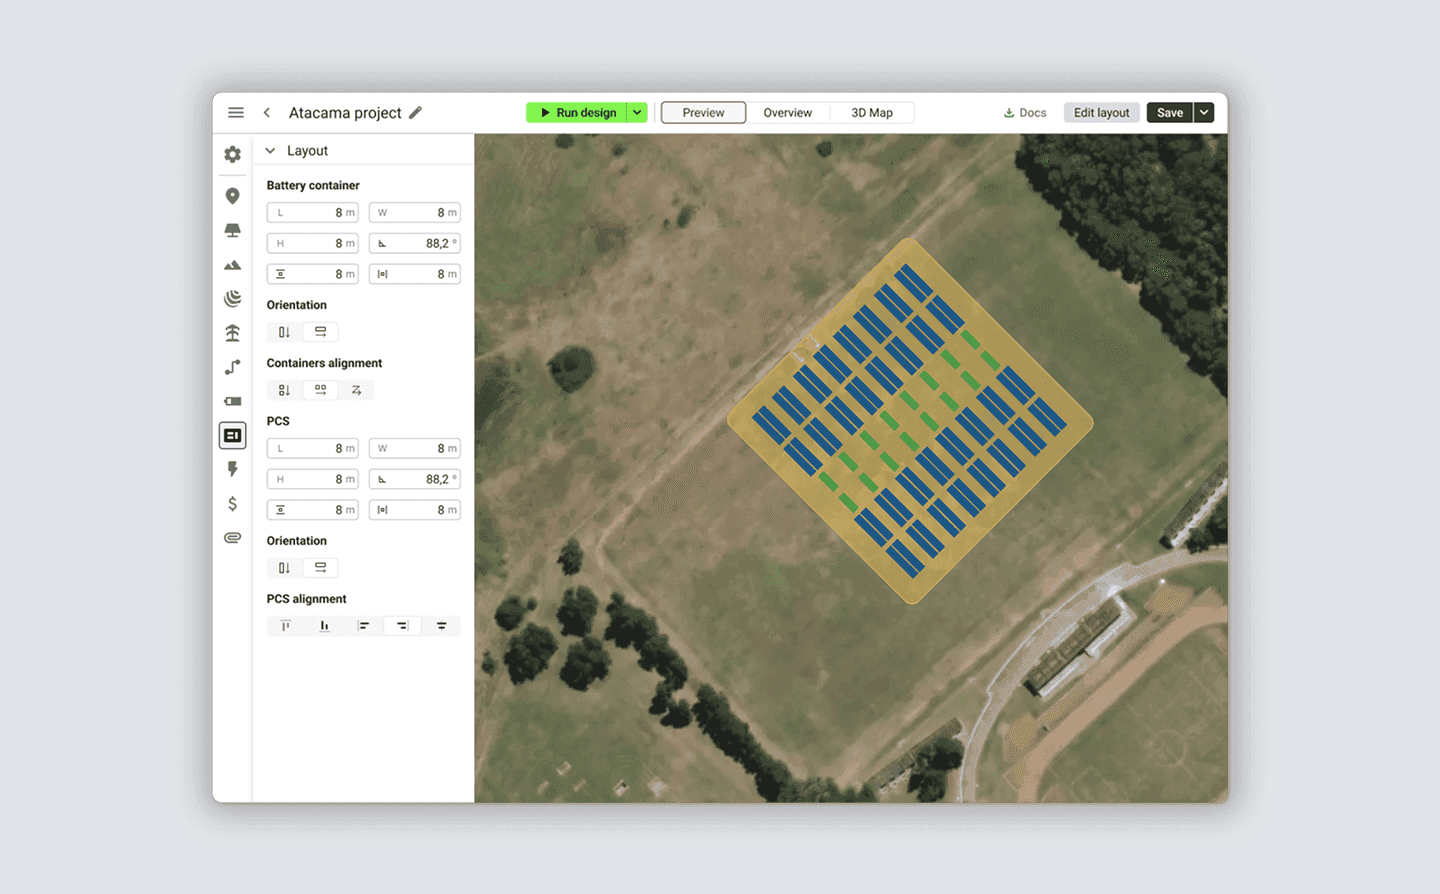Set battery container orientation to vertical

click(x=285, y=332)
